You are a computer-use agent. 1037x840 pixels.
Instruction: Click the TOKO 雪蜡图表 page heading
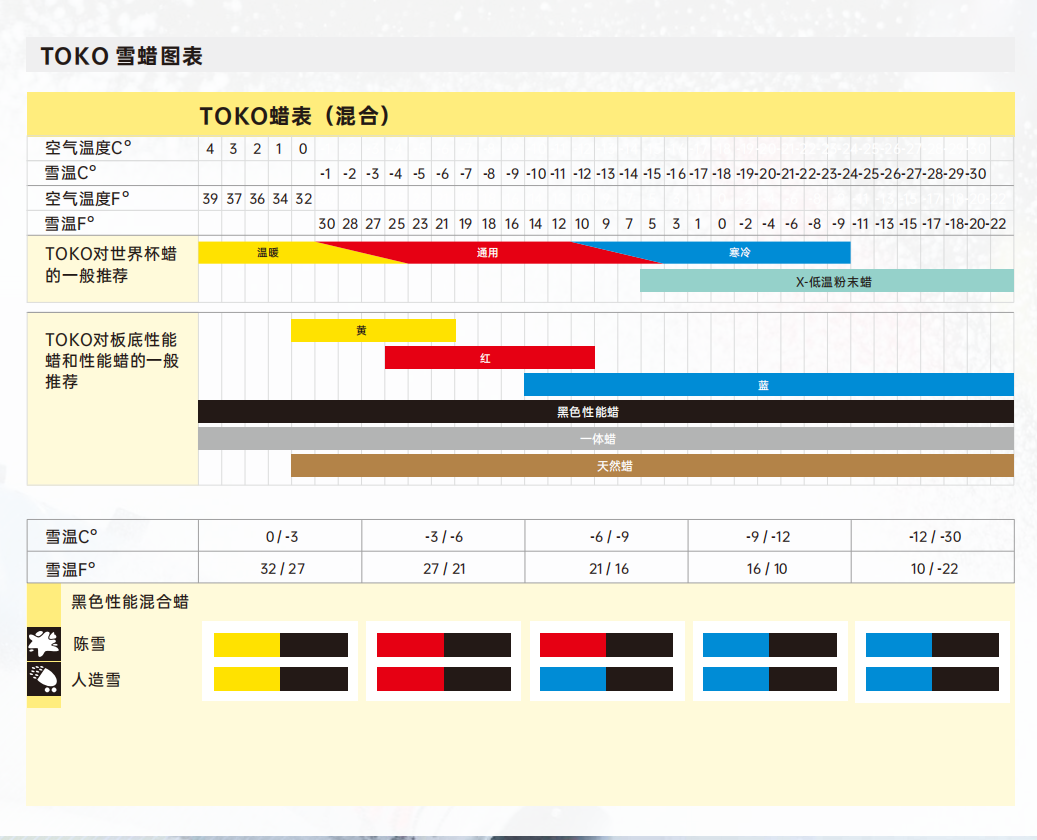point(122,56)
